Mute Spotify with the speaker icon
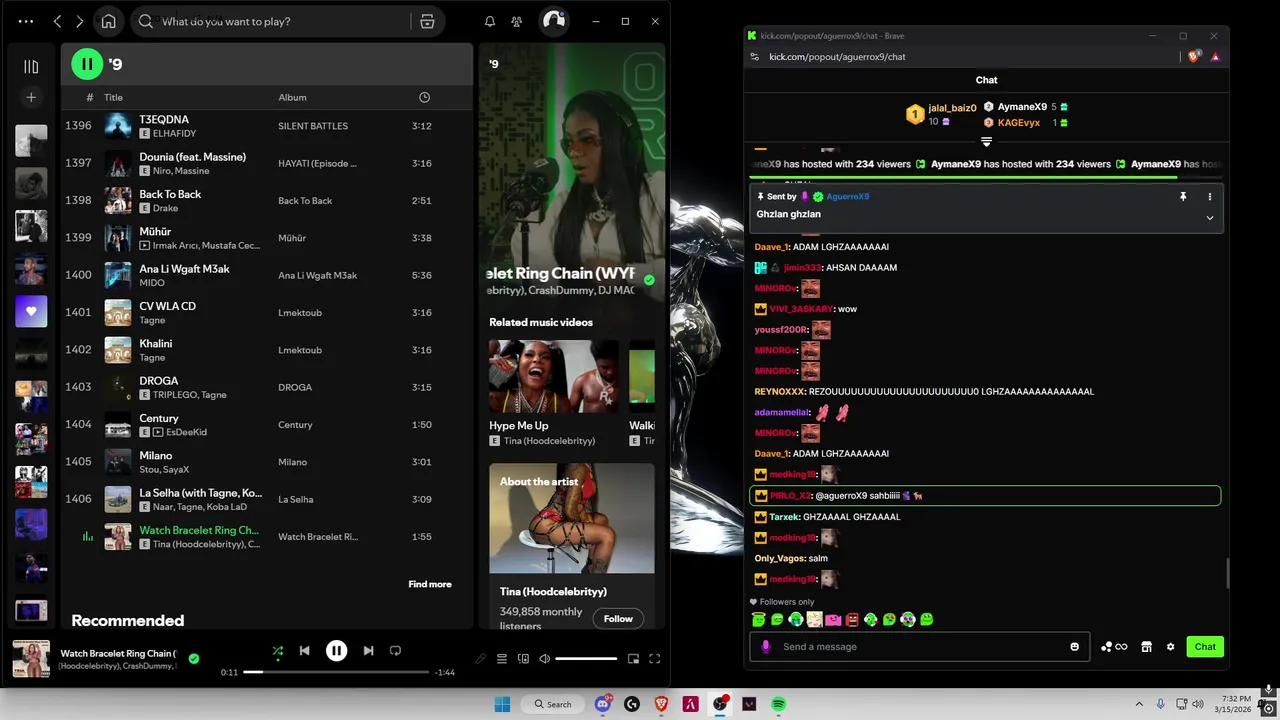Screen dimensions: 1280x720 545,659
